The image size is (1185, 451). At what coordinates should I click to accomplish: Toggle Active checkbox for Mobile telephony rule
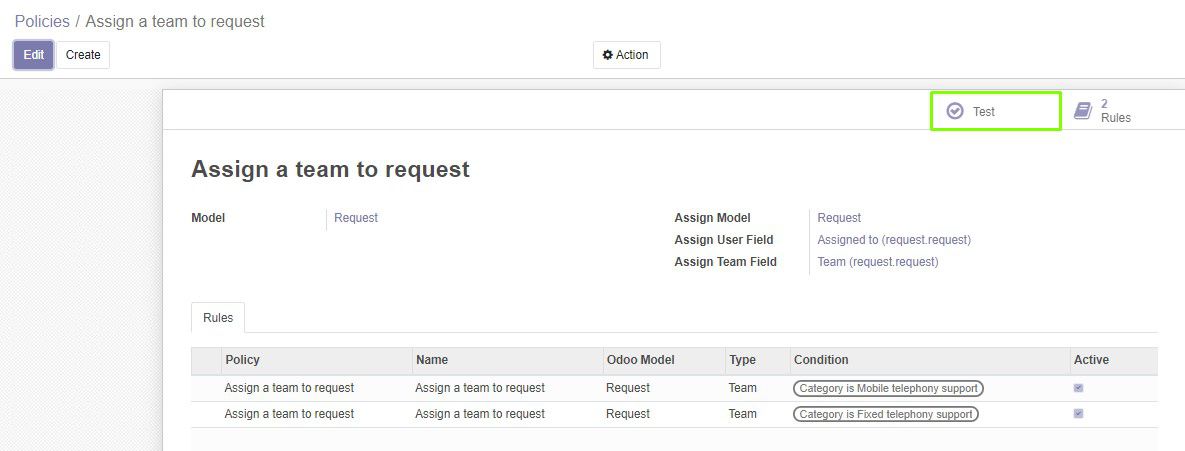click(1078, 388)
